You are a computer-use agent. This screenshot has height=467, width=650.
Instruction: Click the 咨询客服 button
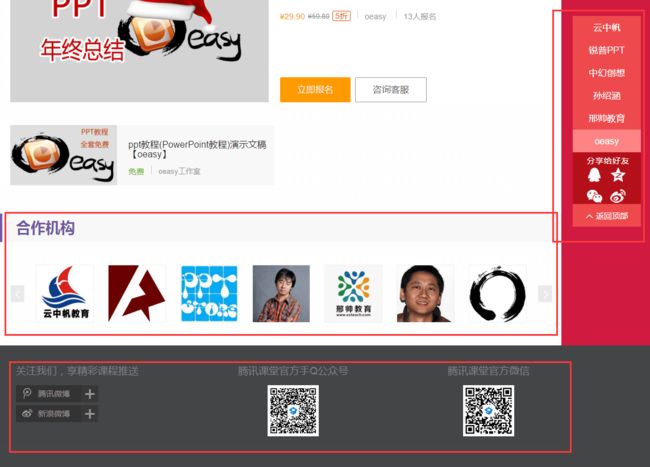click(390, 90)
